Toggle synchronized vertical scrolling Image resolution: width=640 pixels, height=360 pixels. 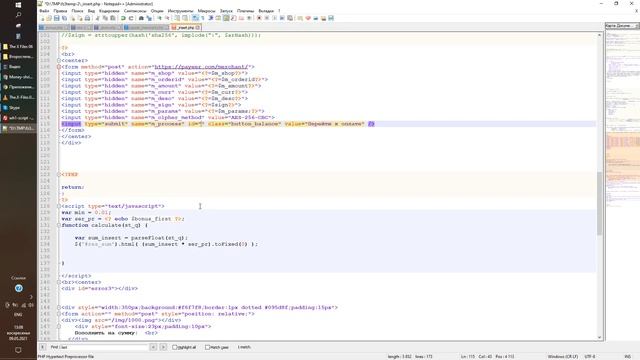pyautogui.click(x=177, y=18)
